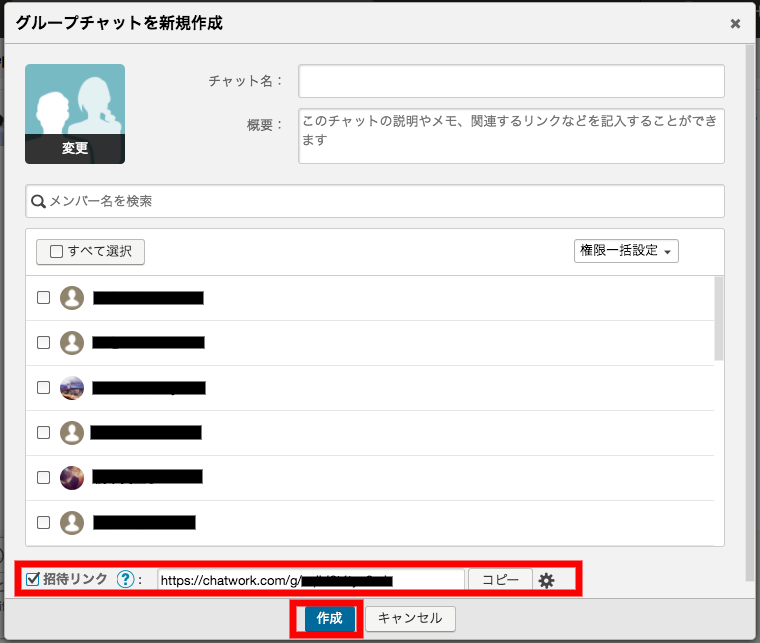Click the invite link help question icon
Image resolution: width=760 pixels, height=643 pixels.
[x=125, y=580]
